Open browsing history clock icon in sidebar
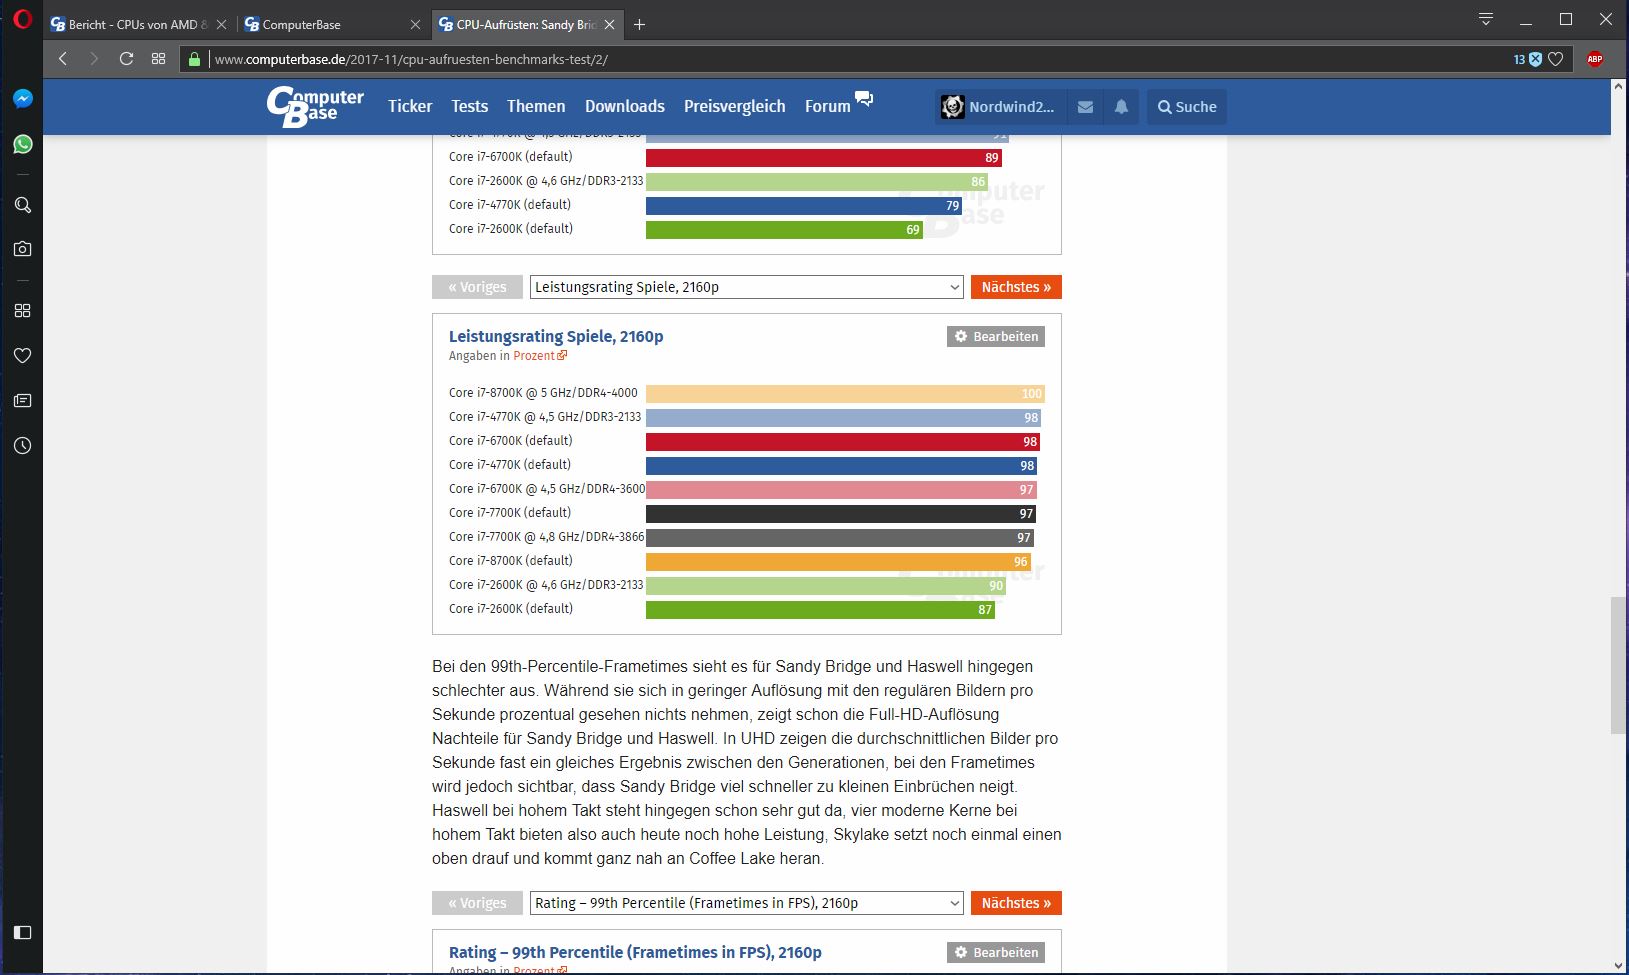The image size is (1629, 975). 22,446
